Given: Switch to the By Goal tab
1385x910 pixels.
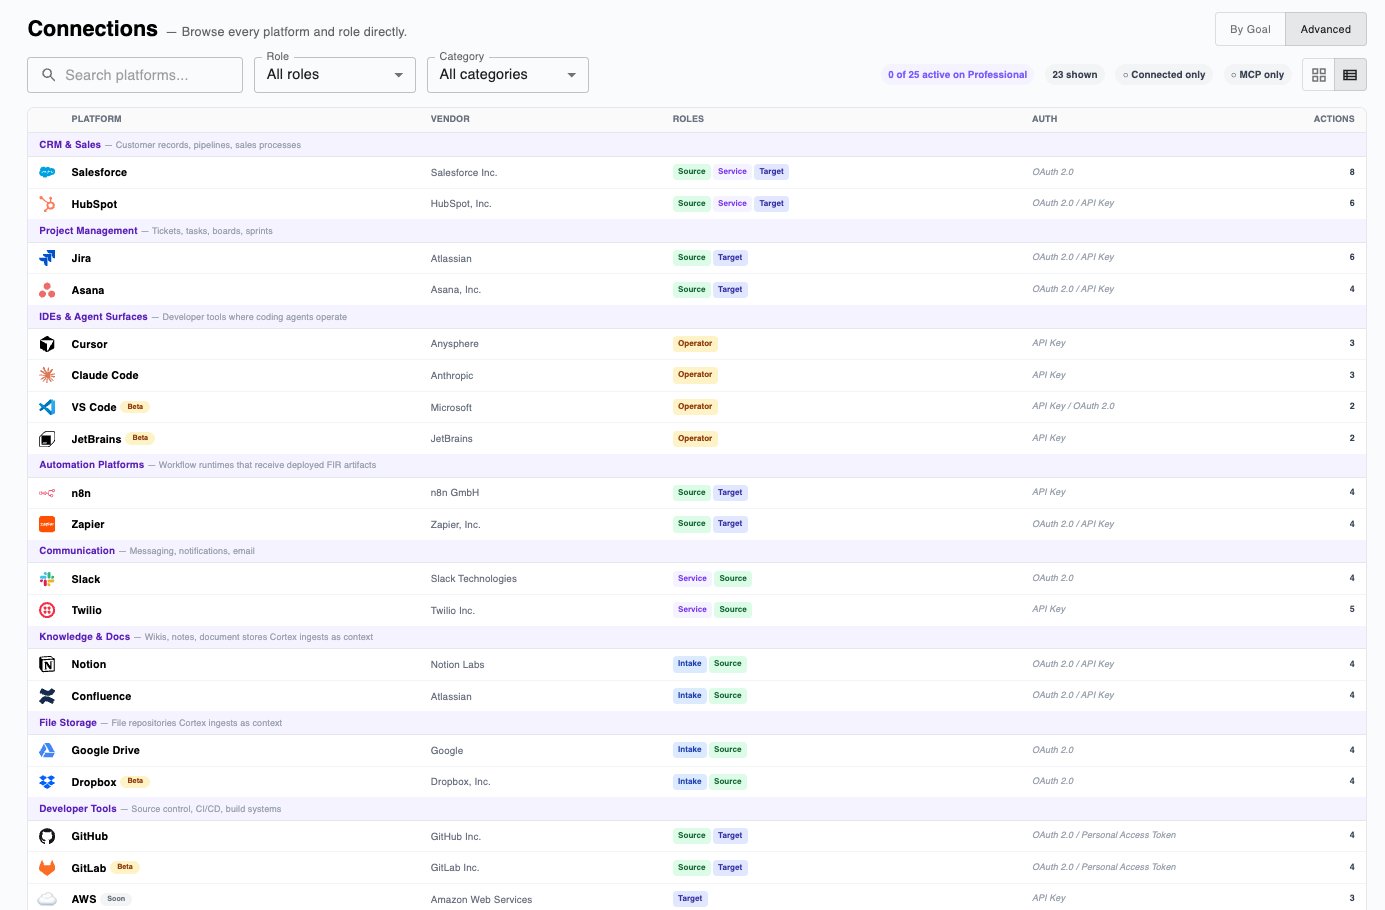Looking at the screenshot, I should click(x=1249, y=29).
